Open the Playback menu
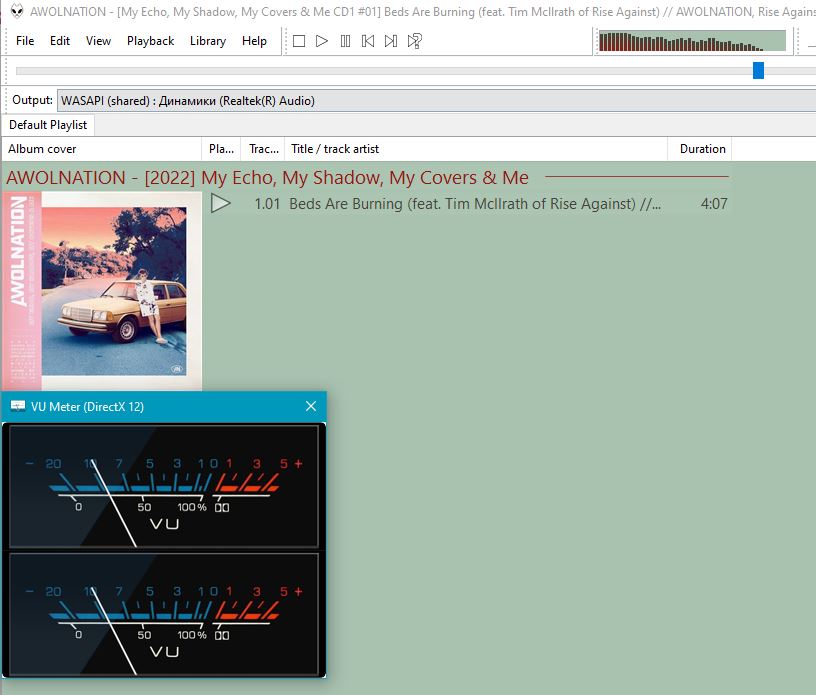The image size is (816, 695). tap(150, 41)
